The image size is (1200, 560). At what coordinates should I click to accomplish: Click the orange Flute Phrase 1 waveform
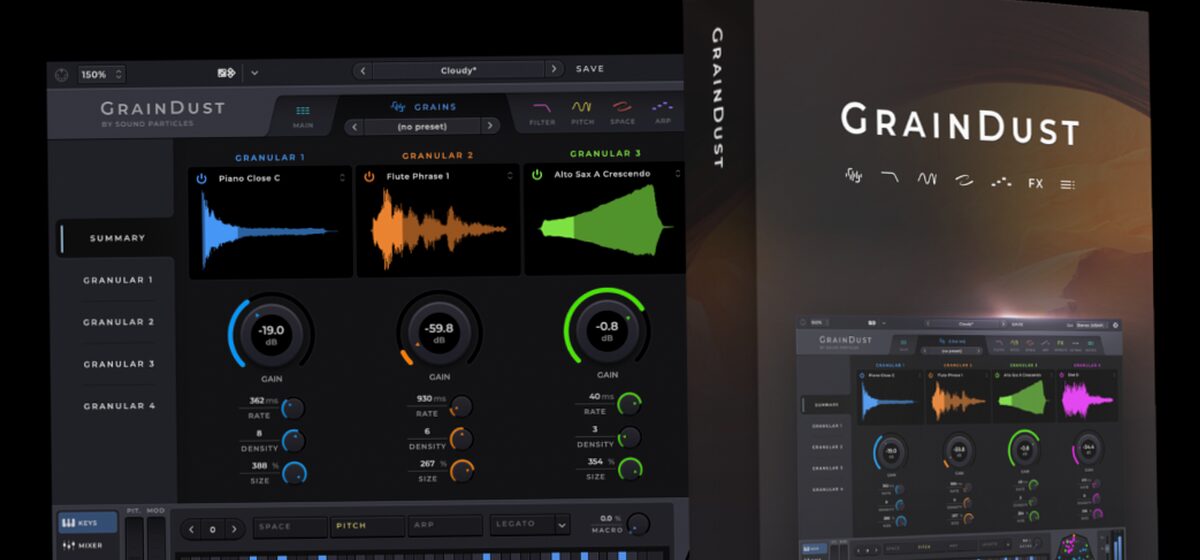click(438, 229)
